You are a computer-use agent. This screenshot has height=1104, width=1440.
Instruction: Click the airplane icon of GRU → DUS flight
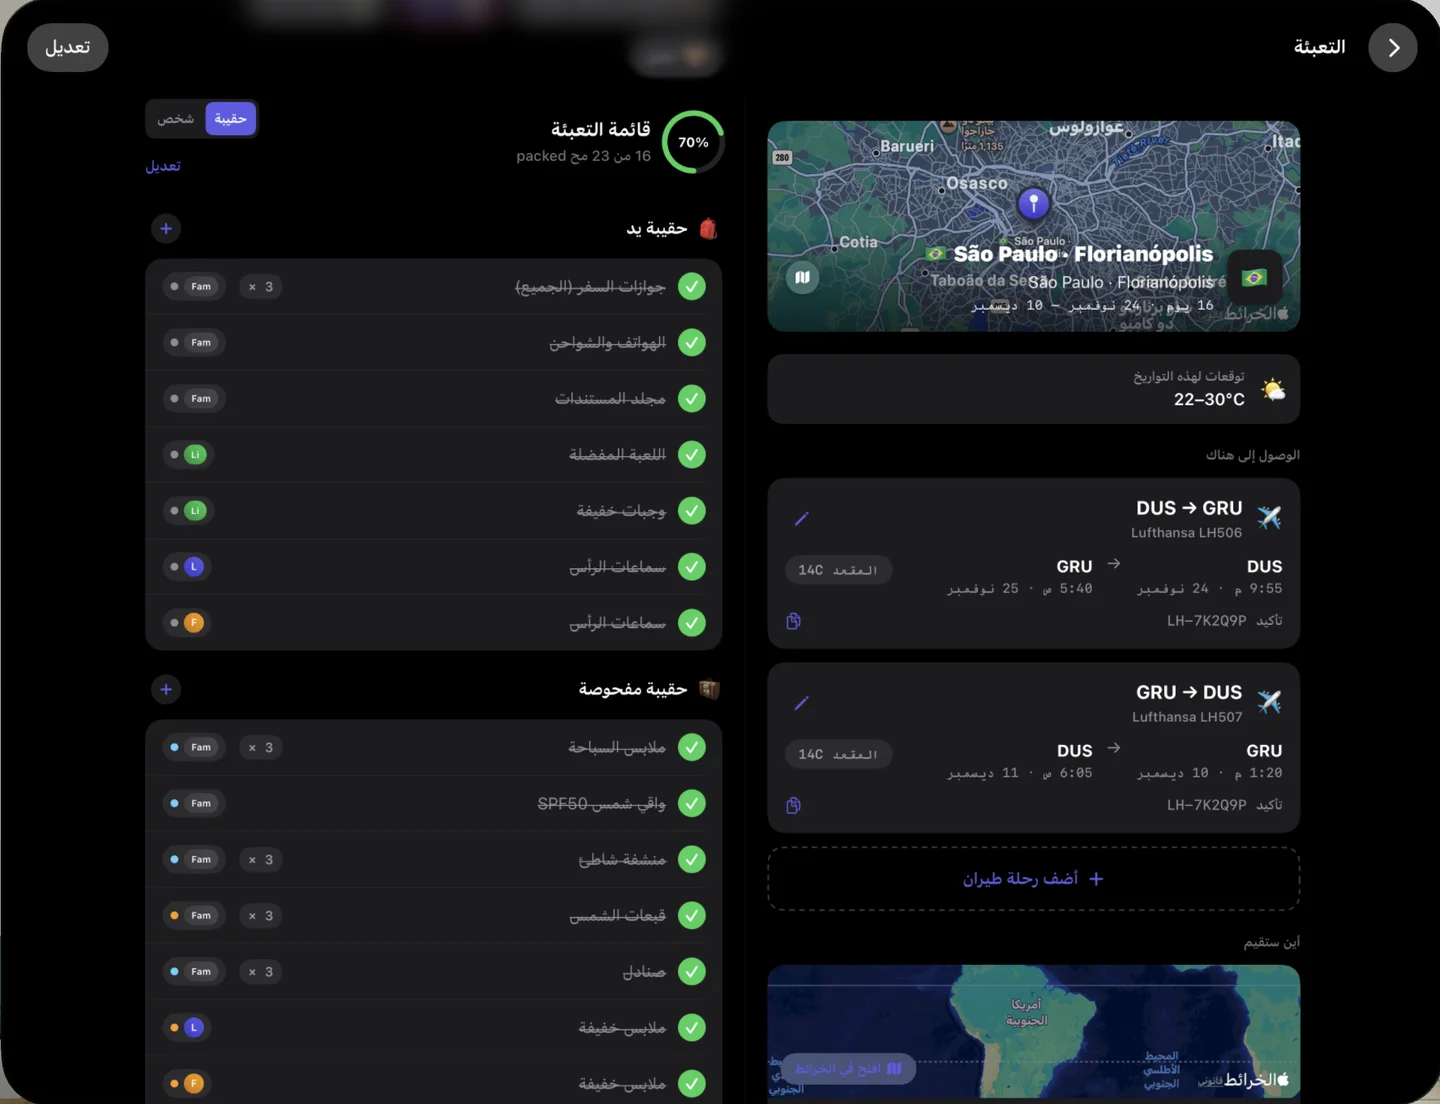(x=1269, y=701)
